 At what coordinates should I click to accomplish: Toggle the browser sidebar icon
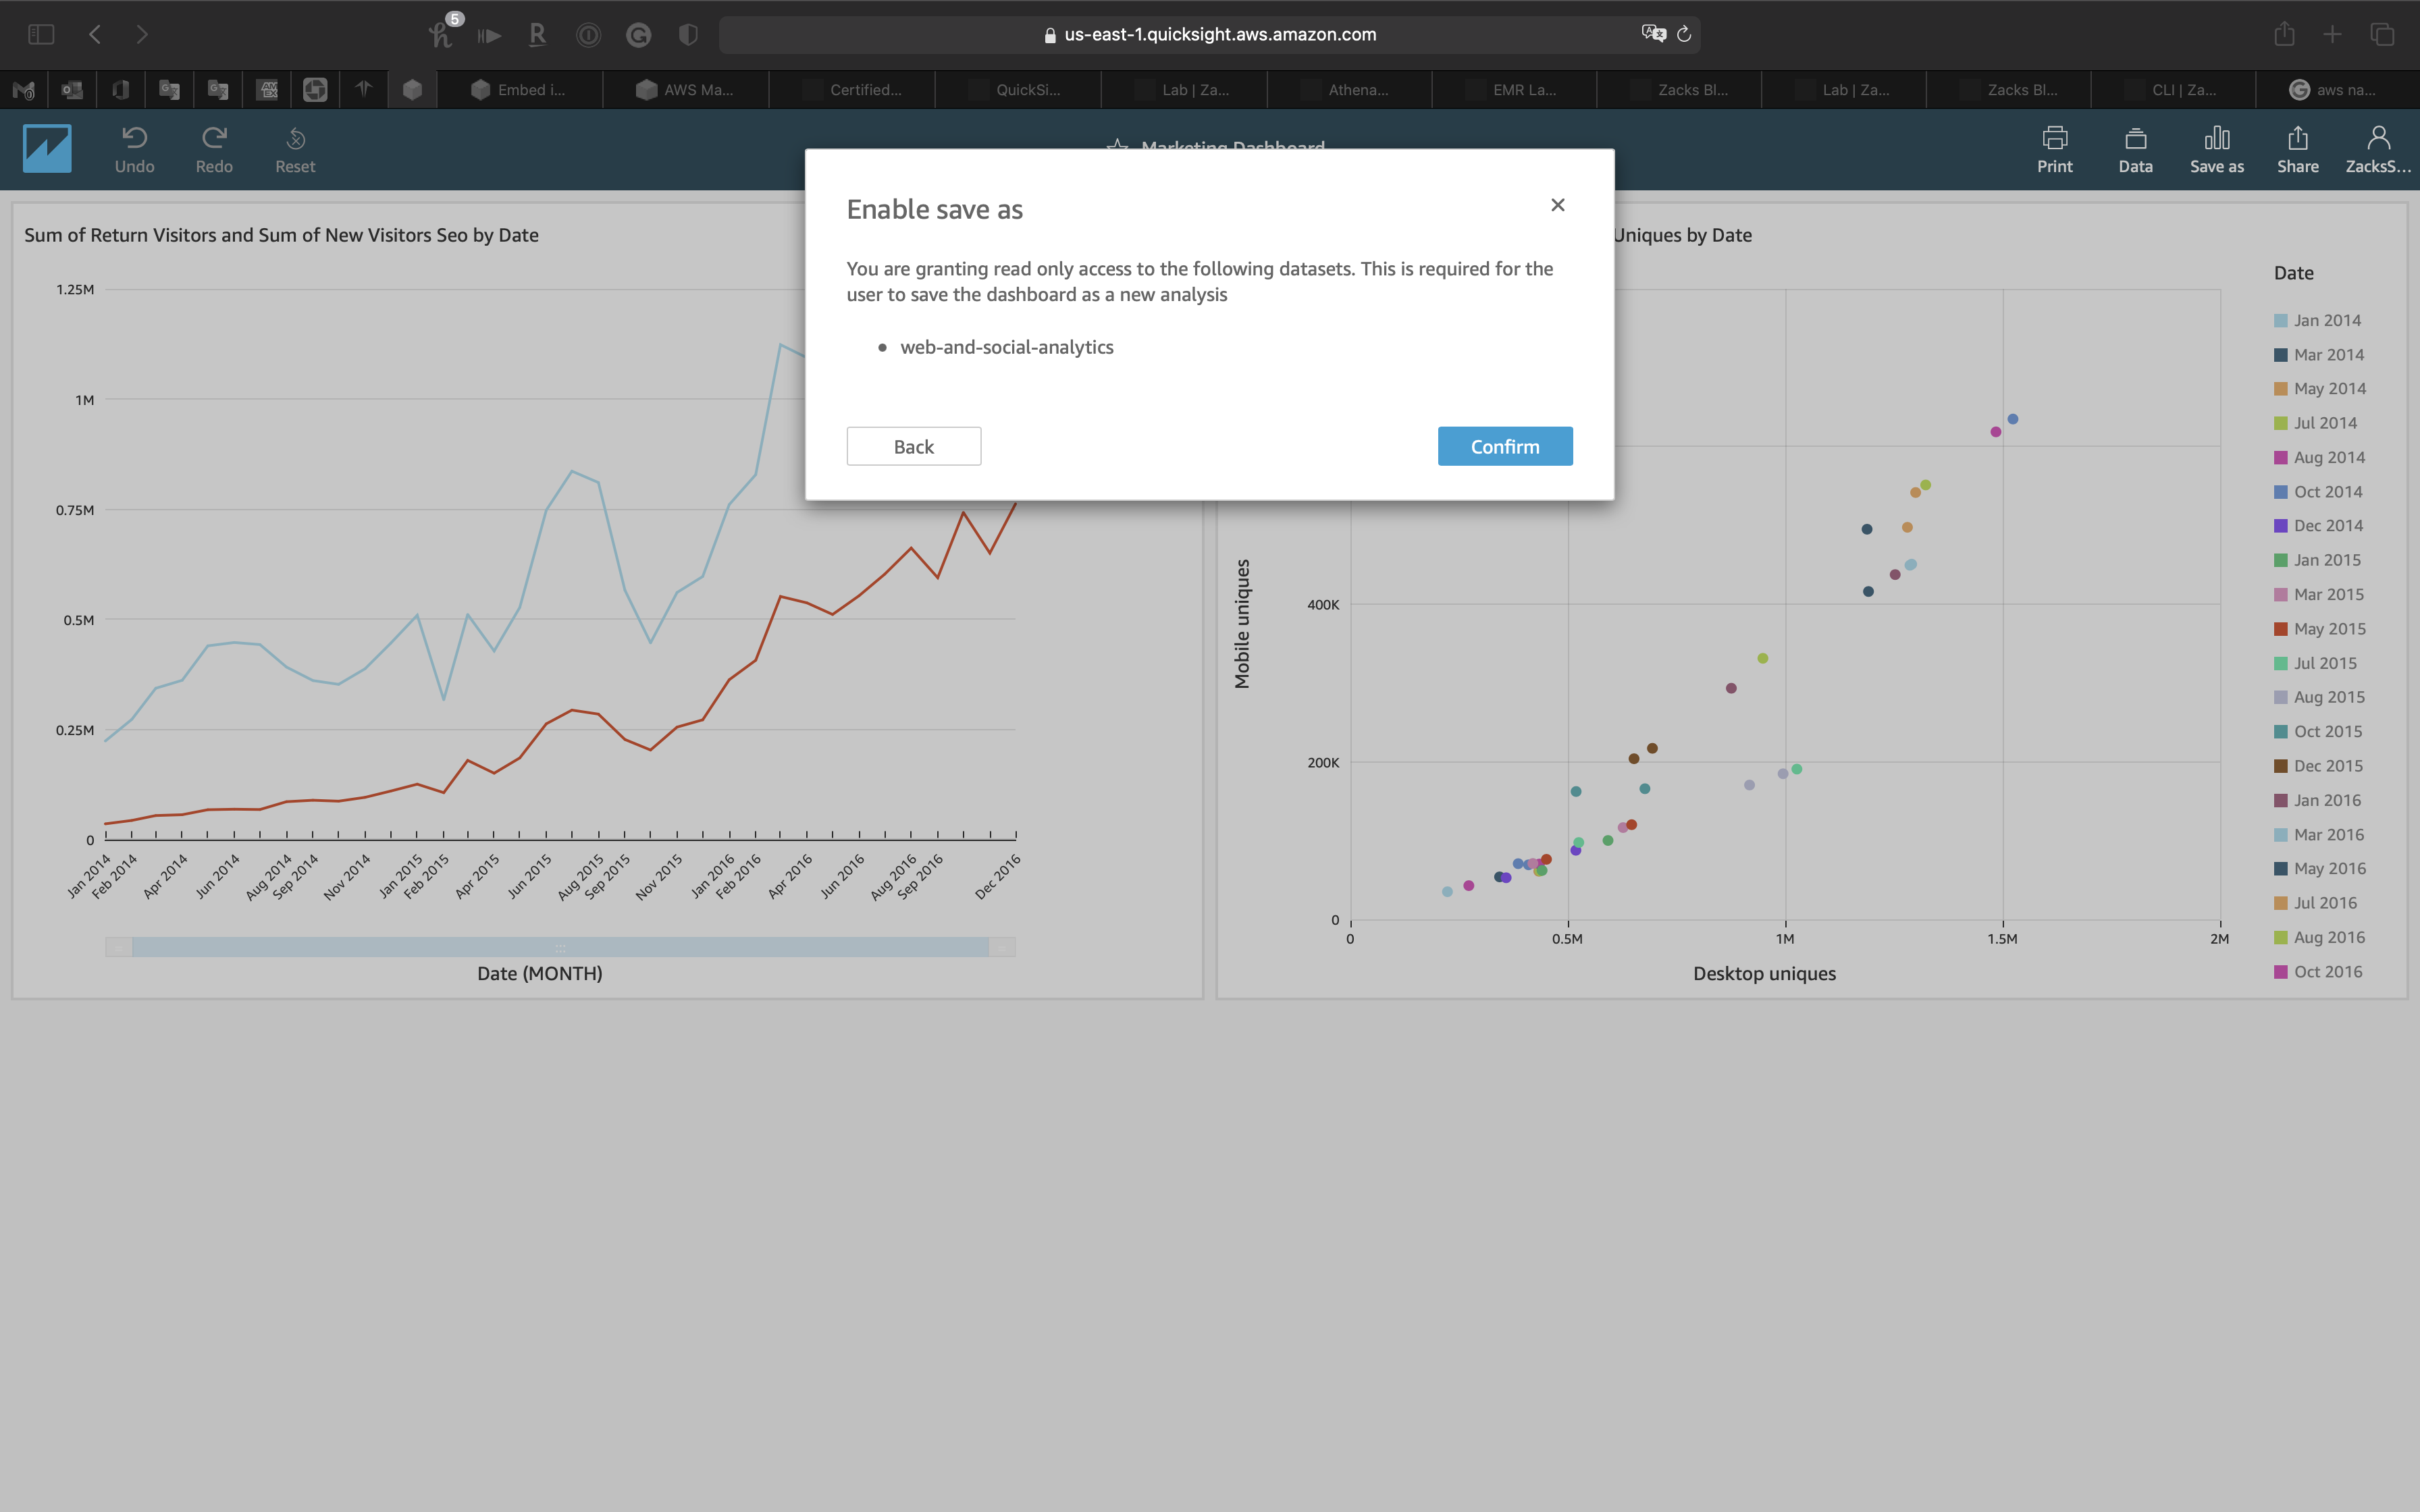point(41,35)
